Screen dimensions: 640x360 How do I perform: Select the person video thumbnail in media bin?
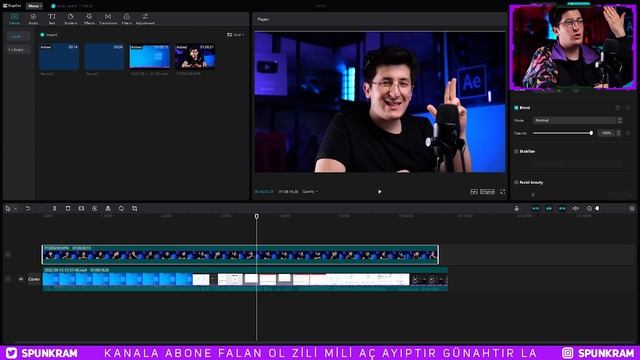(195, 57)
